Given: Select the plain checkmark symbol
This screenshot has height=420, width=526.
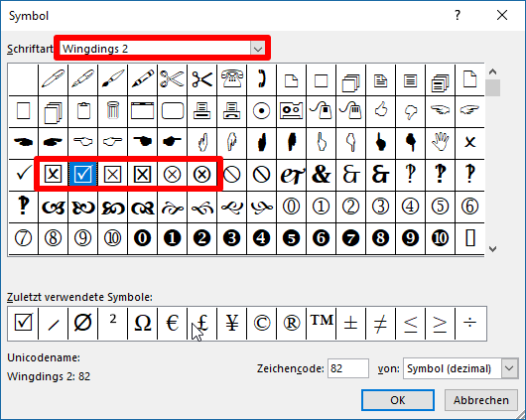Looking at the screenshot, I should pyautogui.click(x=23, y=174).
